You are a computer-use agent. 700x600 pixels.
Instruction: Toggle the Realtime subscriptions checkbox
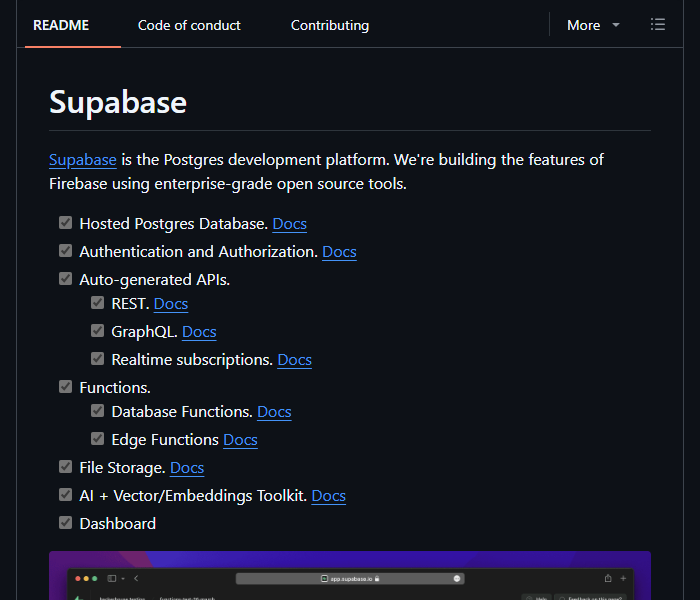point(97,359)
